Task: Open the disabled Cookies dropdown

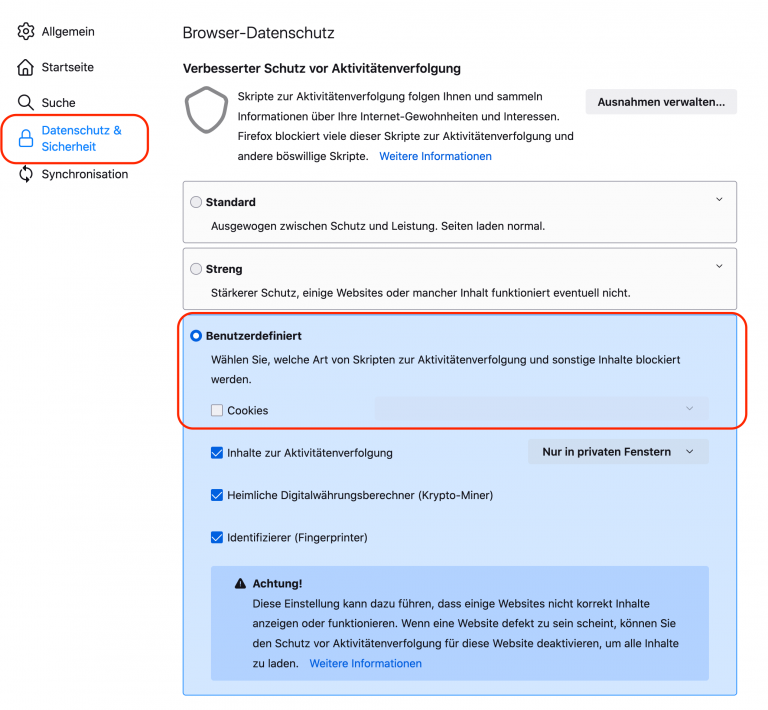Action: click(541, 409)
